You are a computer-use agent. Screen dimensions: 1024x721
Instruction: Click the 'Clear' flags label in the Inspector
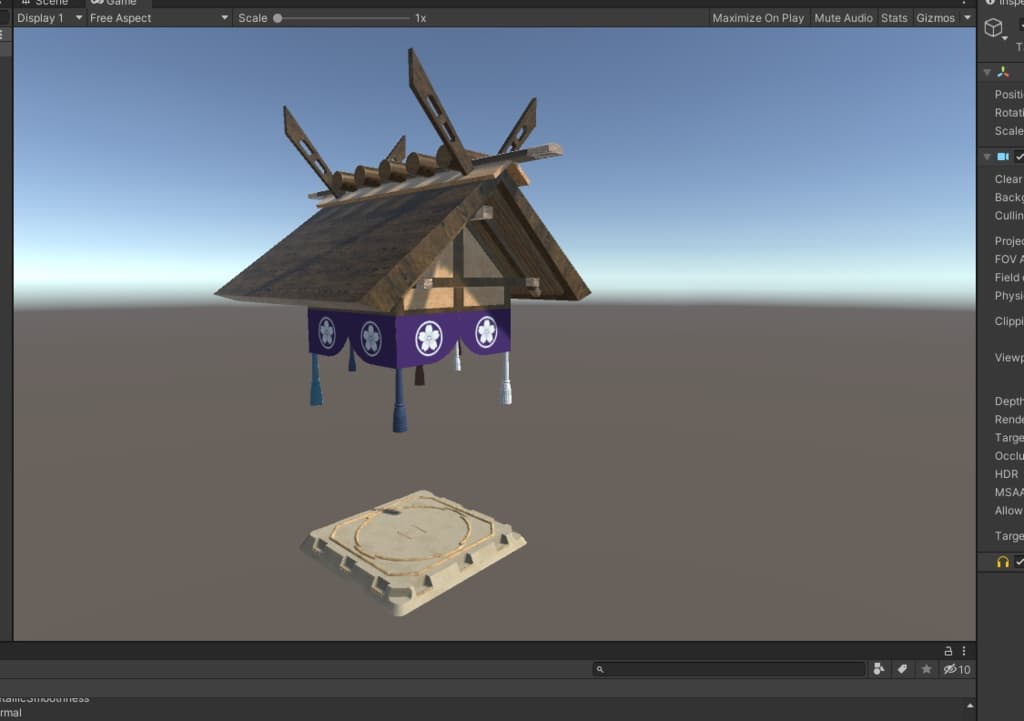[1008, 179]
